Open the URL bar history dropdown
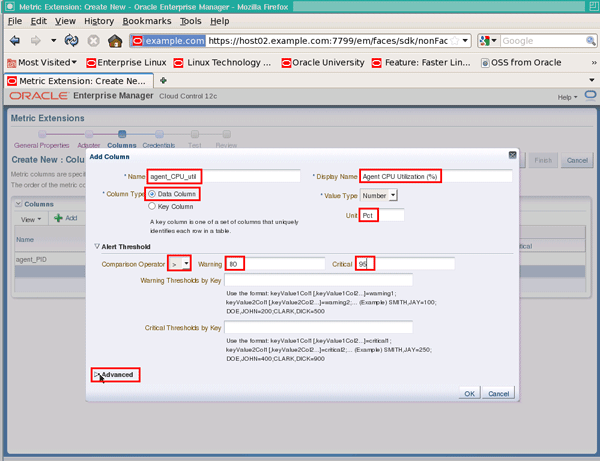 465,41
